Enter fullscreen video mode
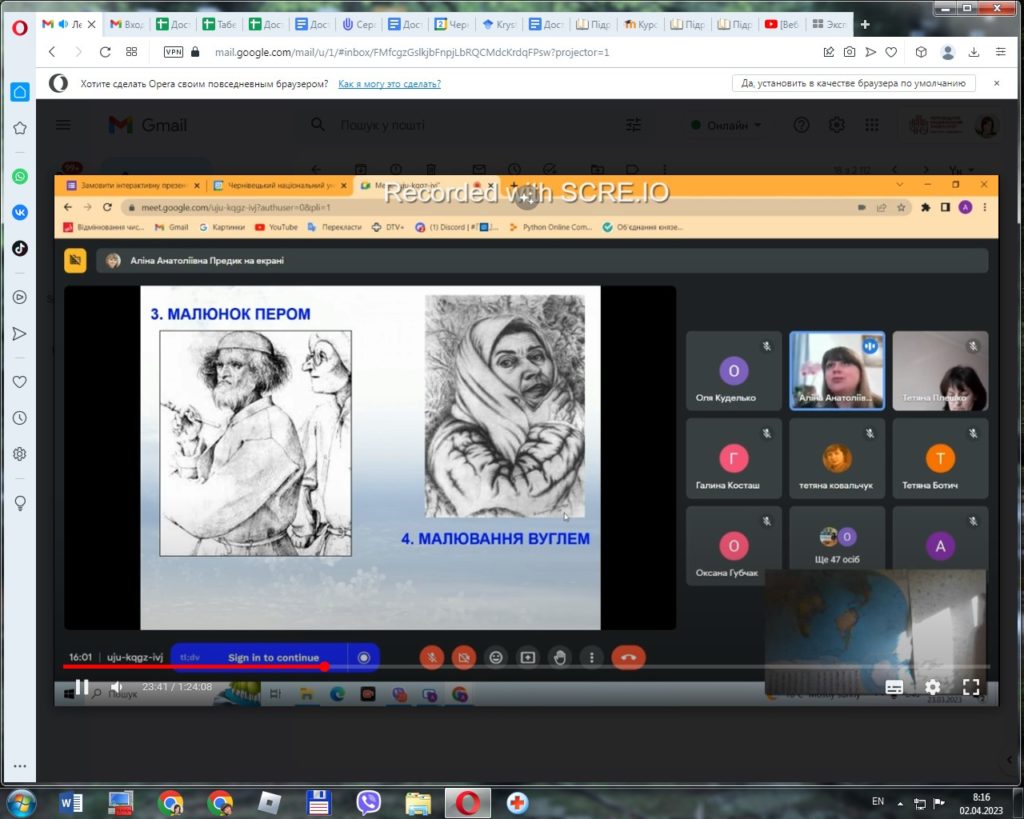1024x819 pixels. click(x=971, y=687)
